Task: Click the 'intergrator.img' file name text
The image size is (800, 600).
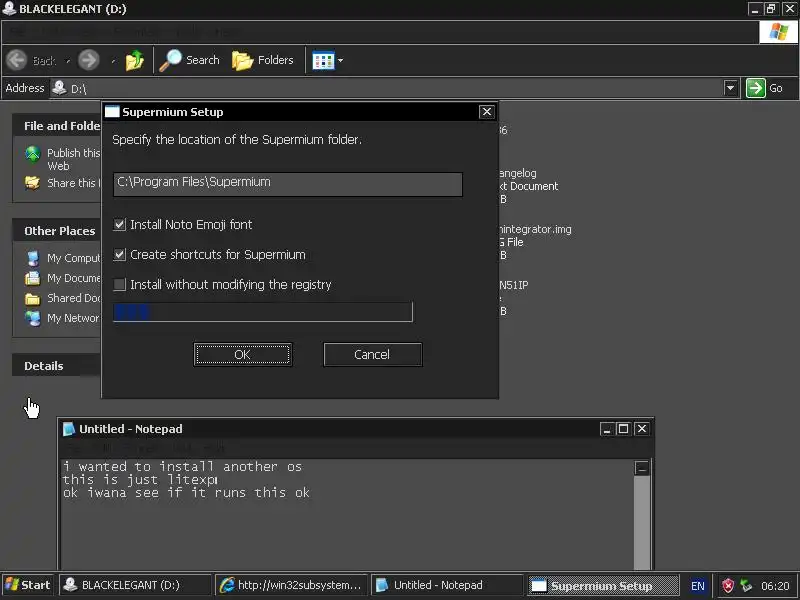Action: [x=535, y=229]
